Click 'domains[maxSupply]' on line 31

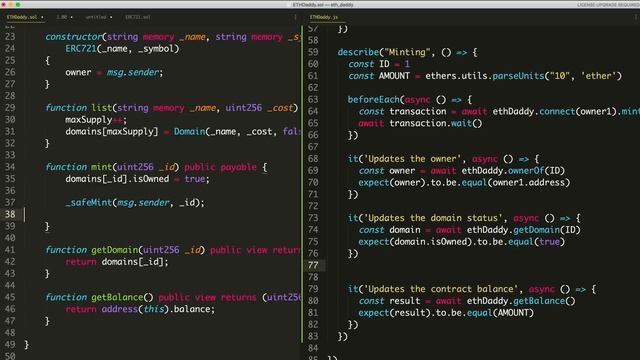click(x=111, y=131)
